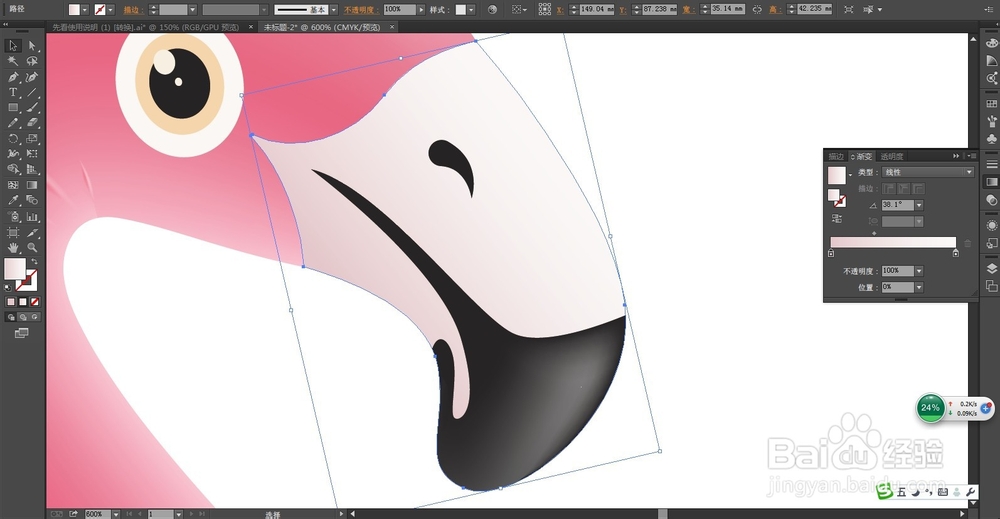This screenshot has height=519, width=1000.
Task: Select the Magic Wand tool
Action: (x=13, y=61)
